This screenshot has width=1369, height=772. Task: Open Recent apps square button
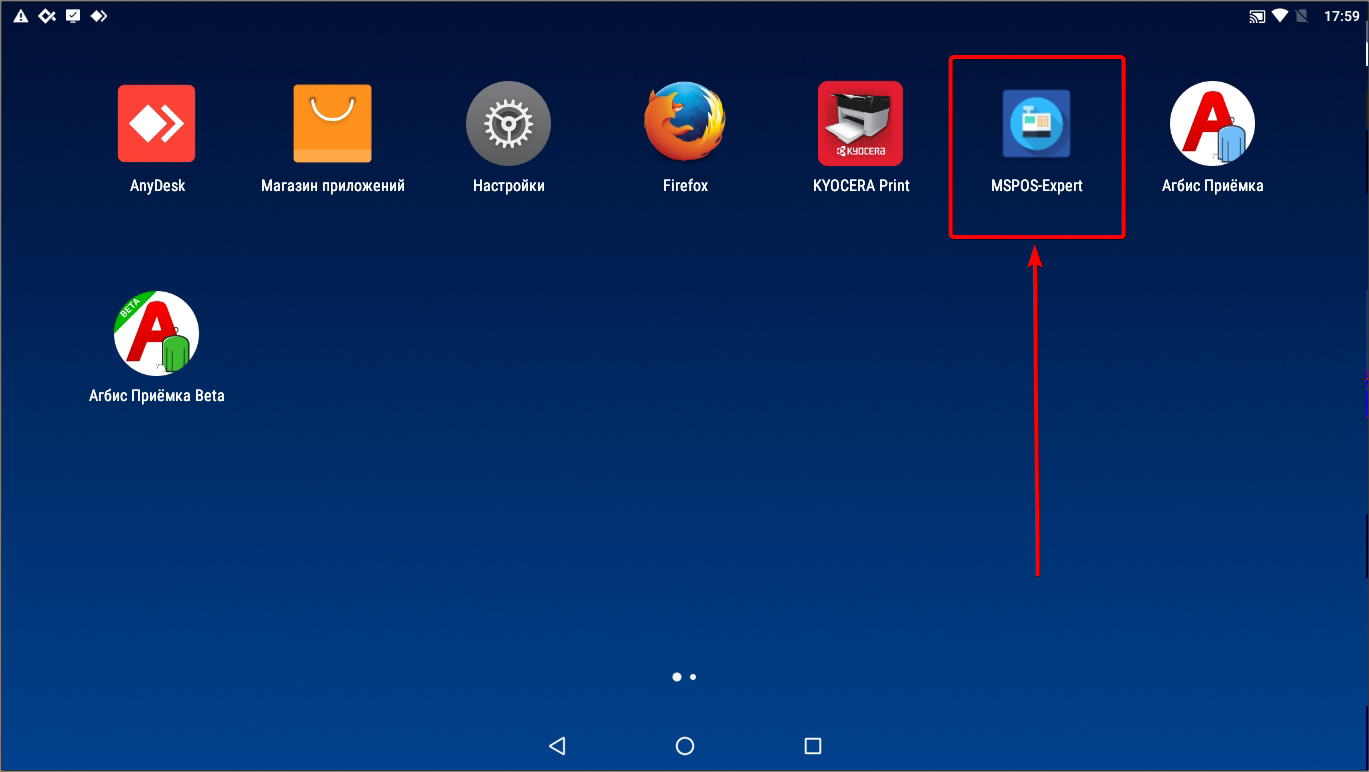(x=813, y=746)
